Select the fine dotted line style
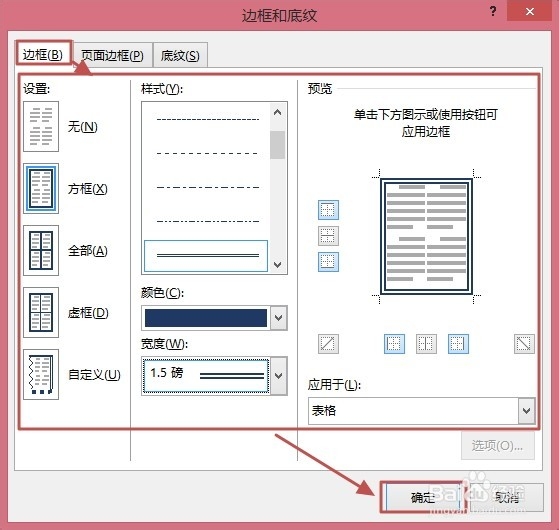 [x=208, y=119]
